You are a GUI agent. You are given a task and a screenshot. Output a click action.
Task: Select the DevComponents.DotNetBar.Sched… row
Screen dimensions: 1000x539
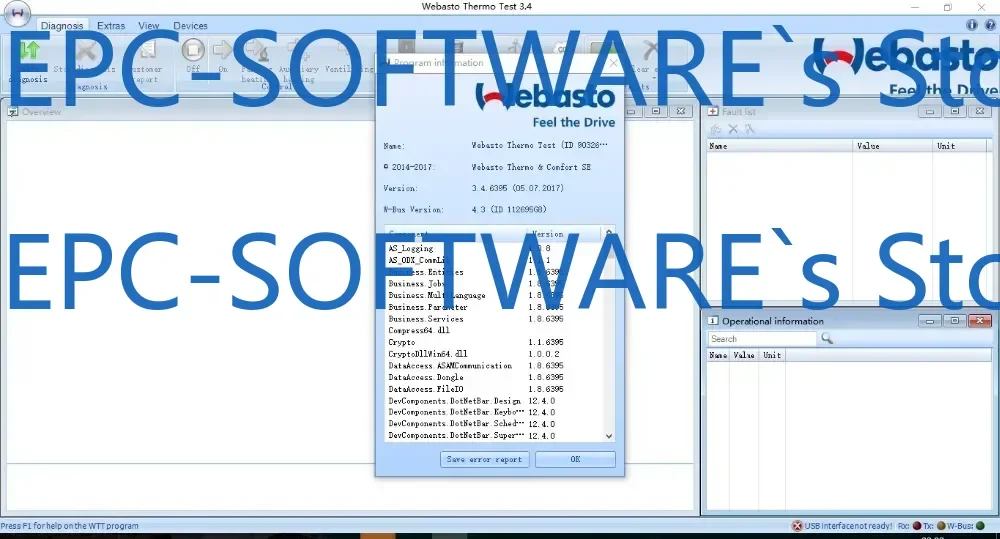(x=494, y=424)
